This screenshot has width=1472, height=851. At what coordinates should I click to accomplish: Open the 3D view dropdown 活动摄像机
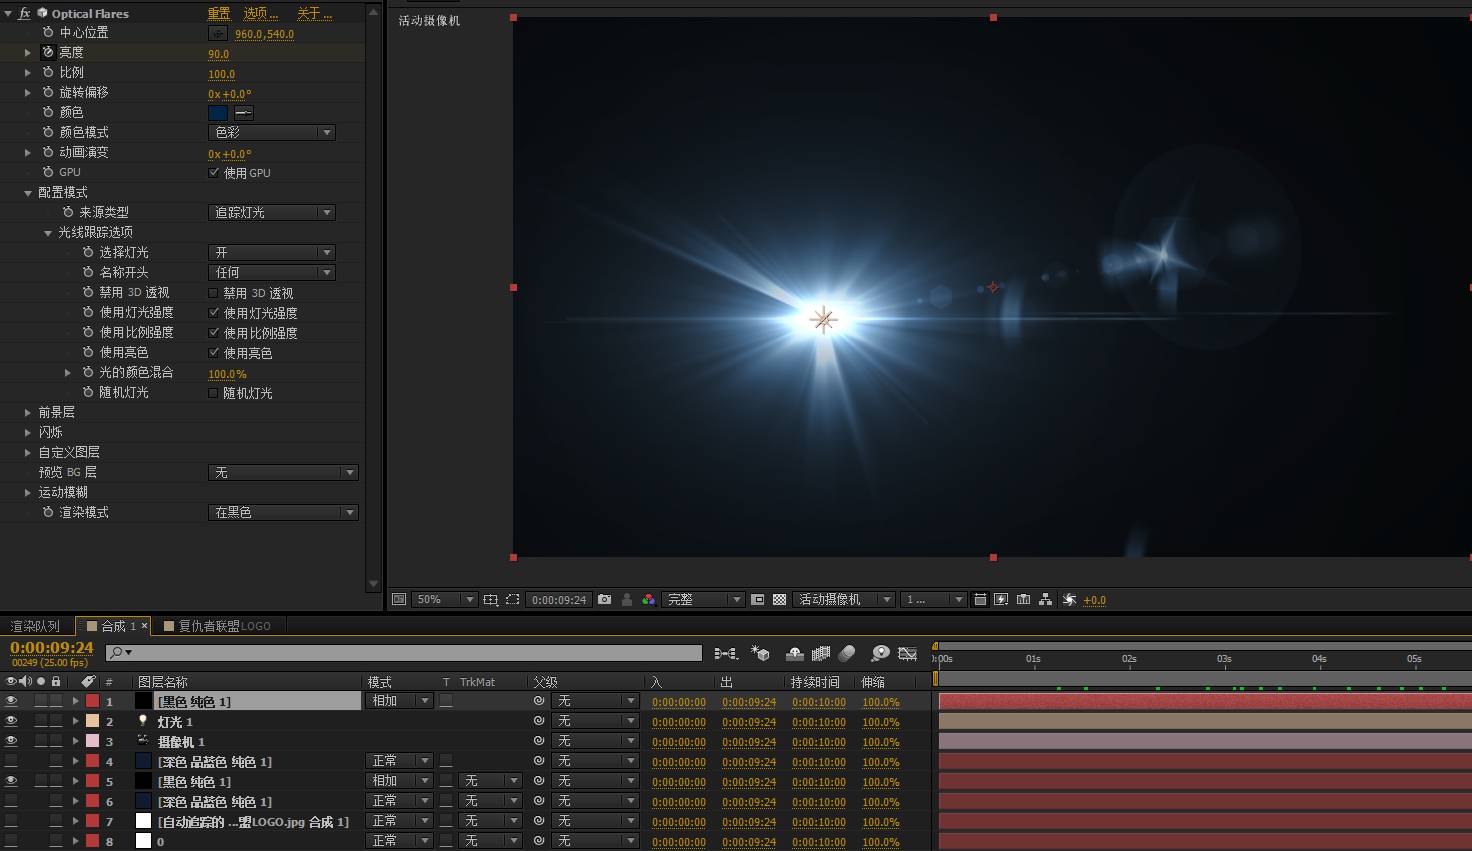(x=844, y=599)
